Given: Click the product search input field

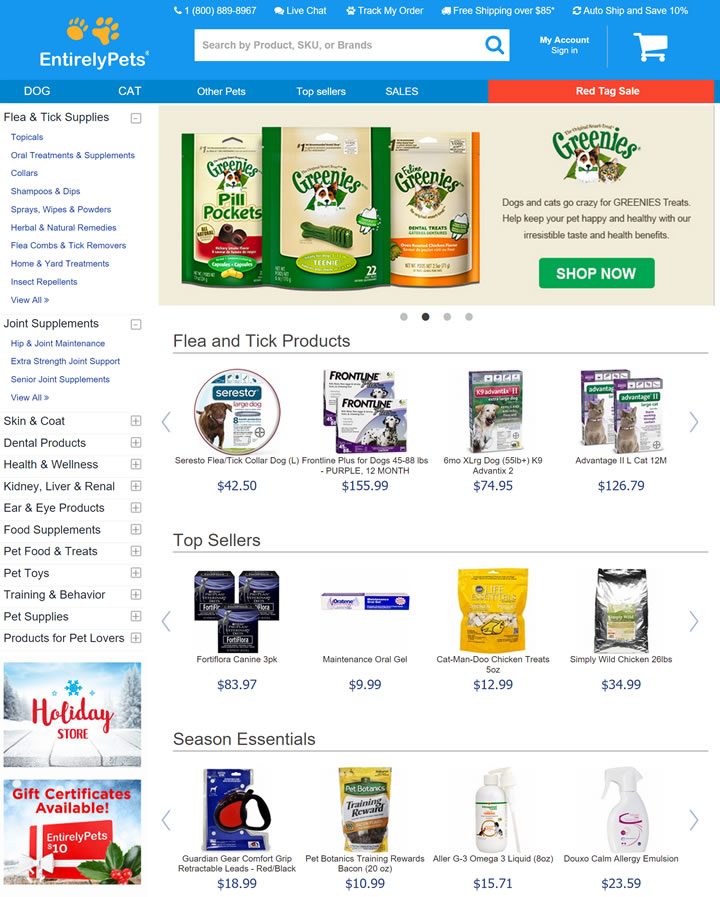Looking at the screenshot, I should pos(339,45).
